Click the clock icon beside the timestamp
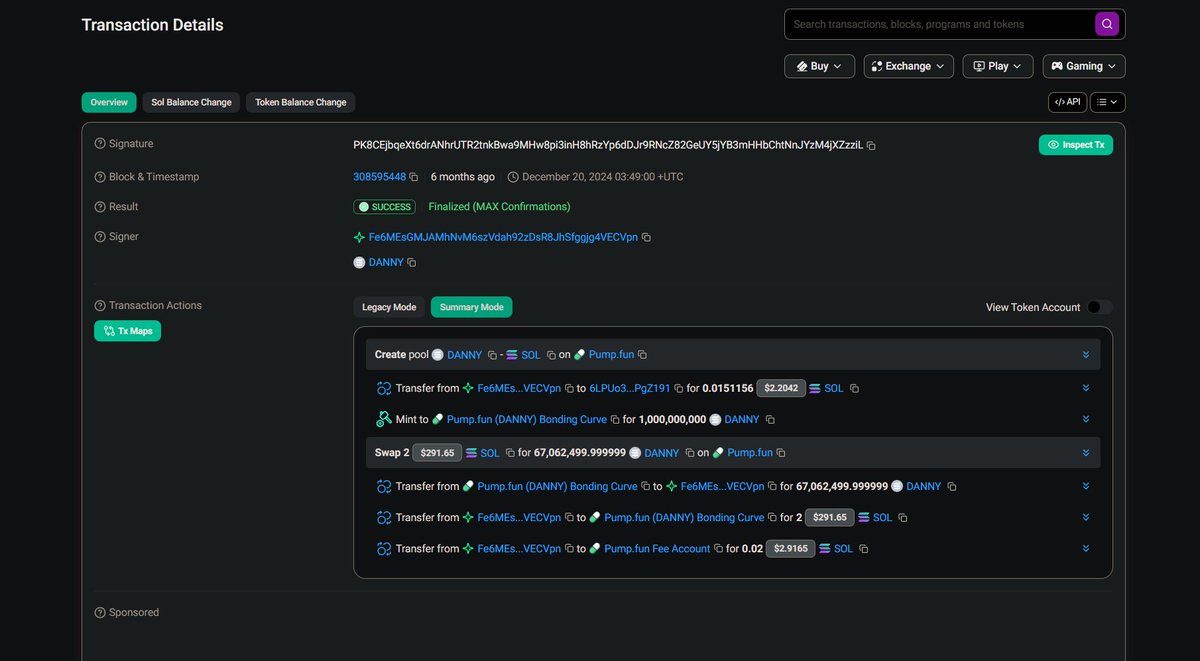The width and height of the screenshot is (1200, 661). point(513,177)
